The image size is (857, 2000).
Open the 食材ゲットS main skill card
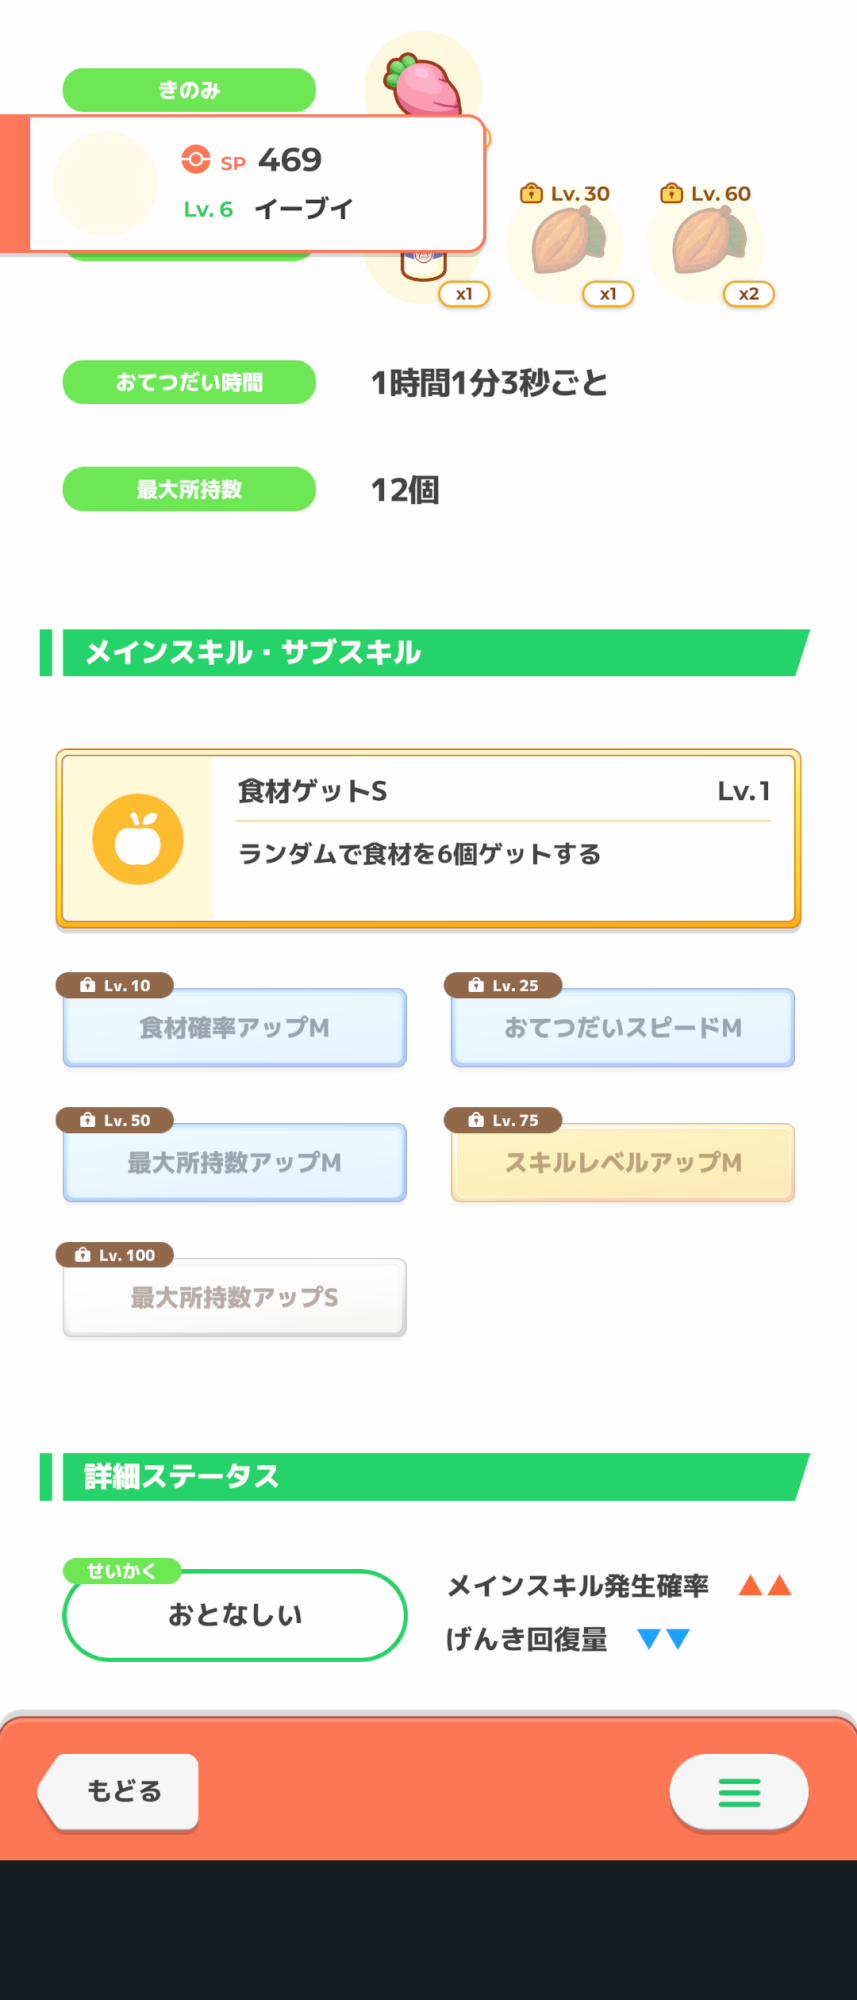pos(428,839)
